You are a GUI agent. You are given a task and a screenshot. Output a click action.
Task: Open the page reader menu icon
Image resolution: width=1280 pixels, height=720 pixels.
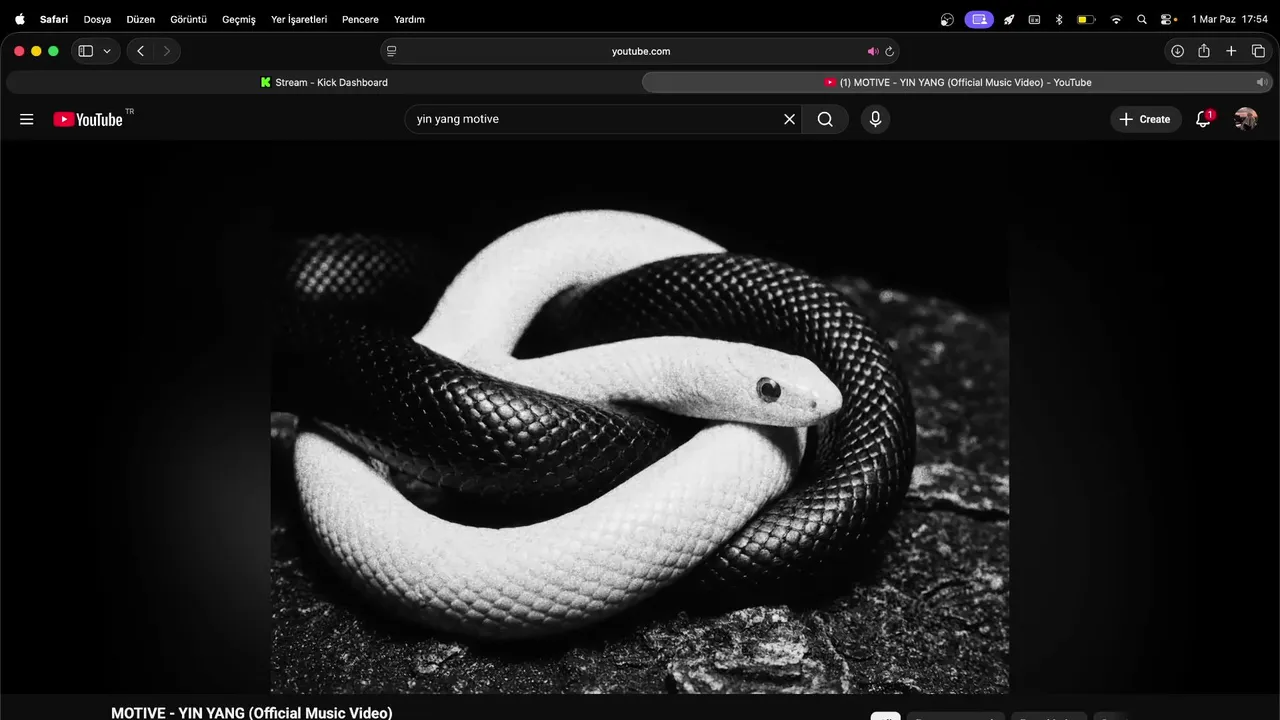[392, 51]
